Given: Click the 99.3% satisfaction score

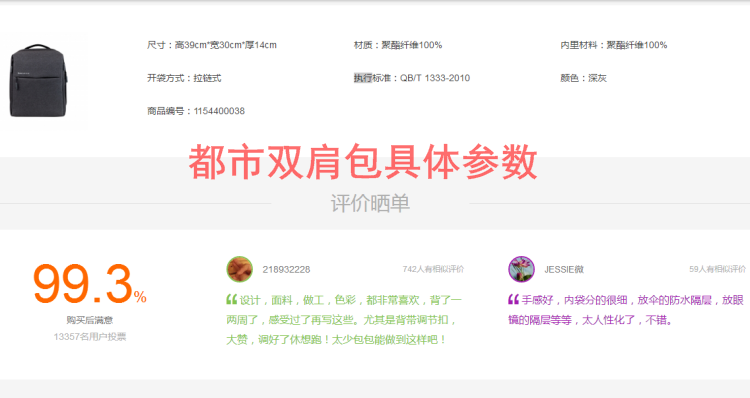Looking at the screenshot, I should (x=89, y=284).
